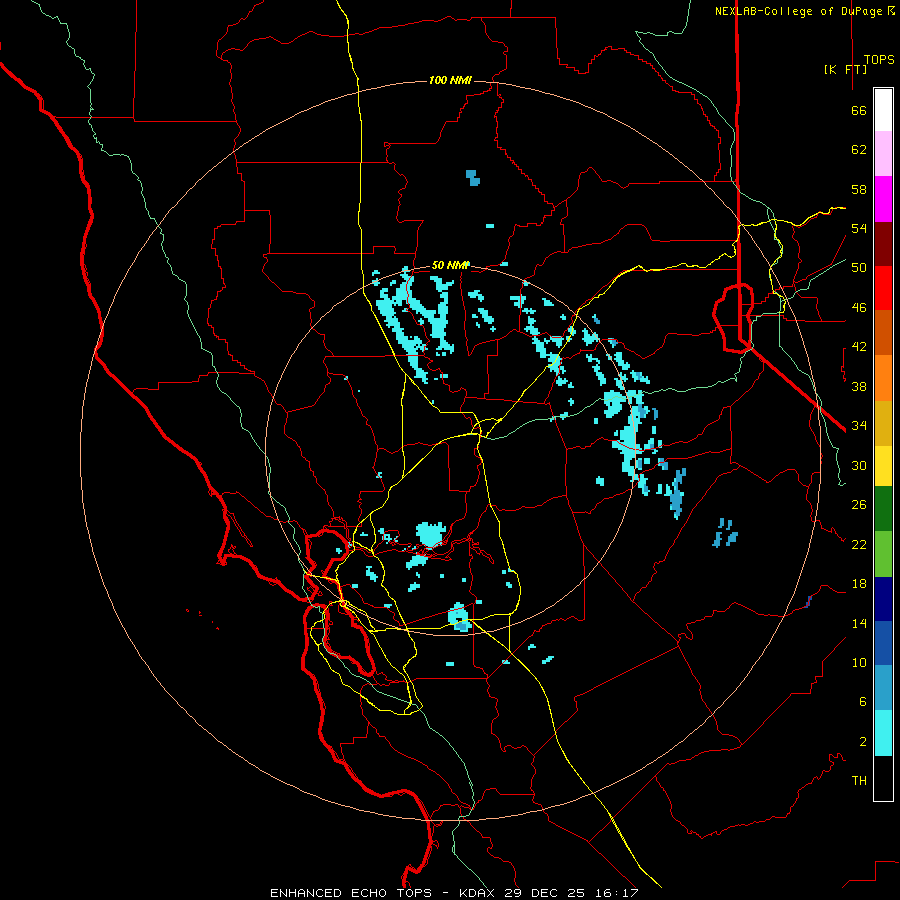Select the orange 42 kft legend swatch
Viewport: 900px width, 900px height.
click(x=883, y=378)
